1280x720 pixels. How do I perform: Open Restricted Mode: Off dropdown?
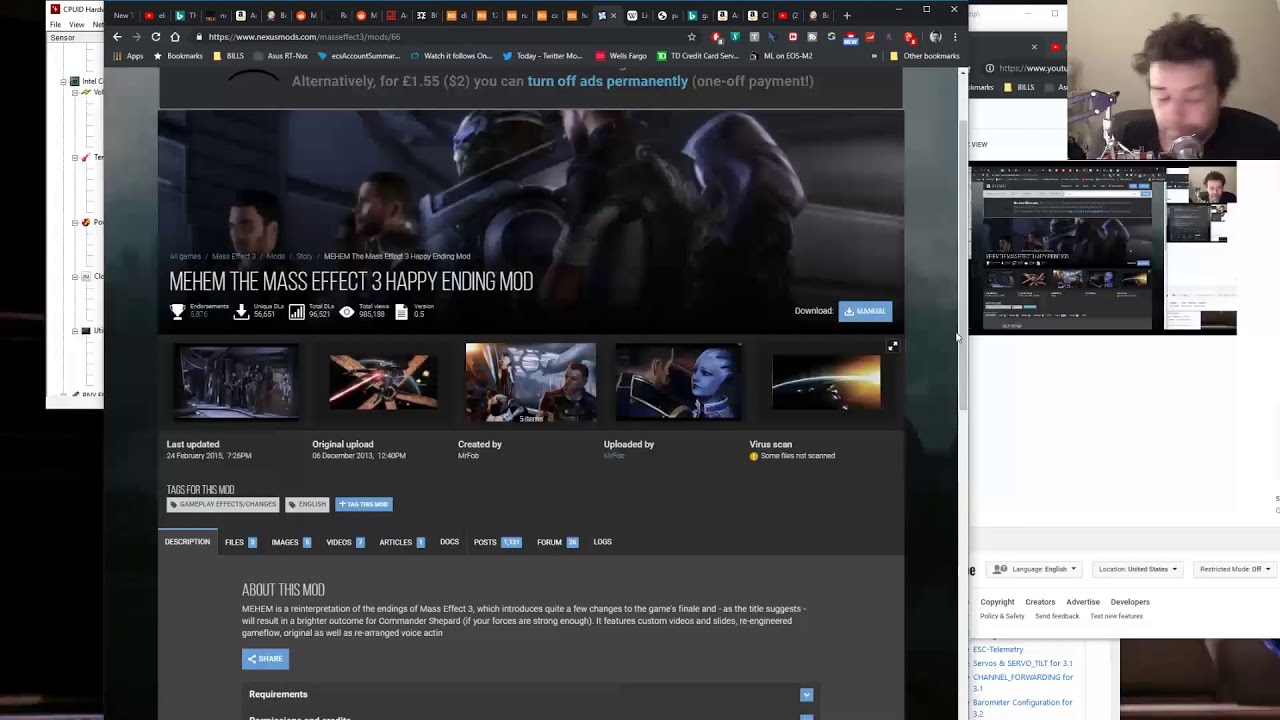tap(1235, 569)
